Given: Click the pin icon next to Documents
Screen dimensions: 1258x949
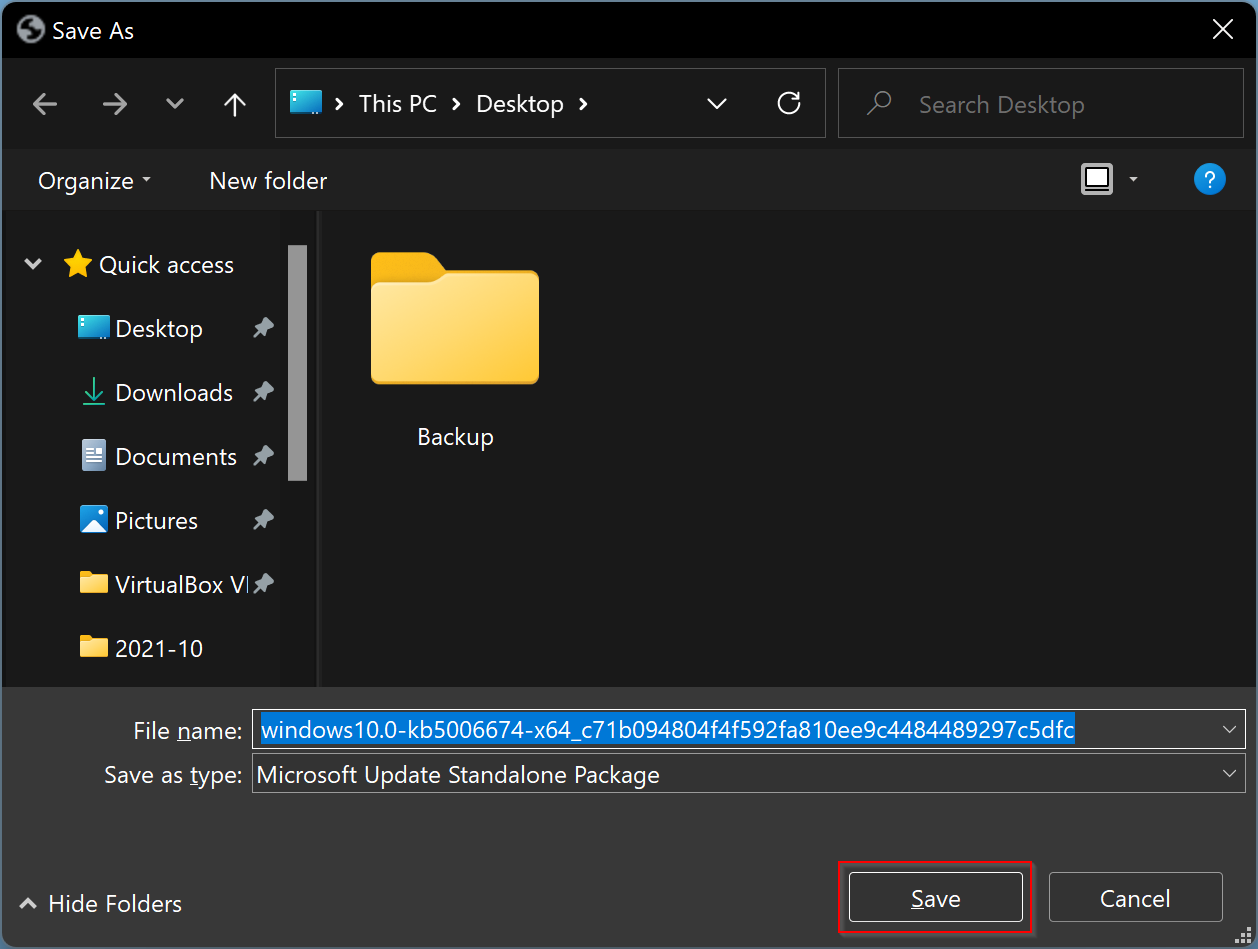Looking at the screenshot, I should coord(264,456).
